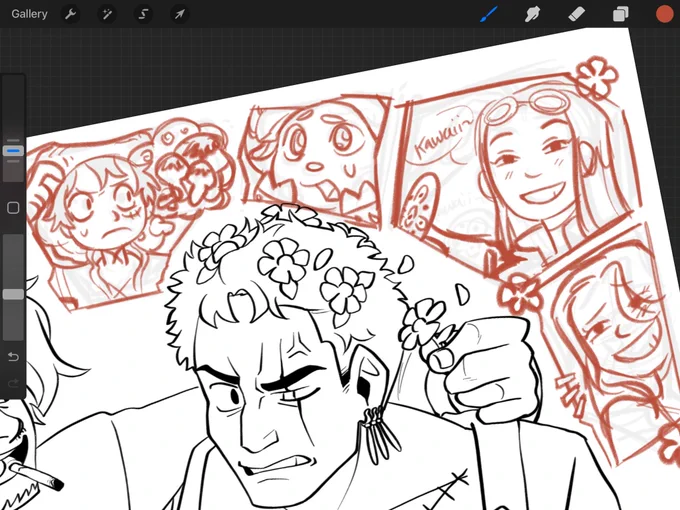Activate the Selection tool
The height and width of the screenshot is (510, 680).
[143, 14]
